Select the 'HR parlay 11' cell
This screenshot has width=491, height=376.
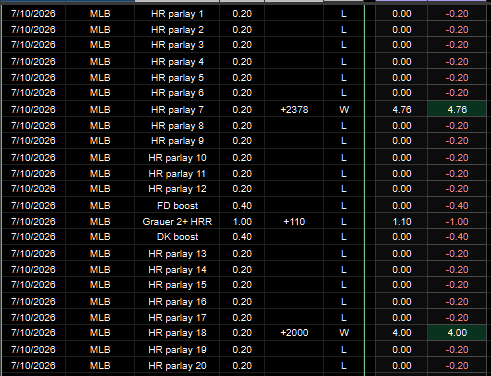177,174
